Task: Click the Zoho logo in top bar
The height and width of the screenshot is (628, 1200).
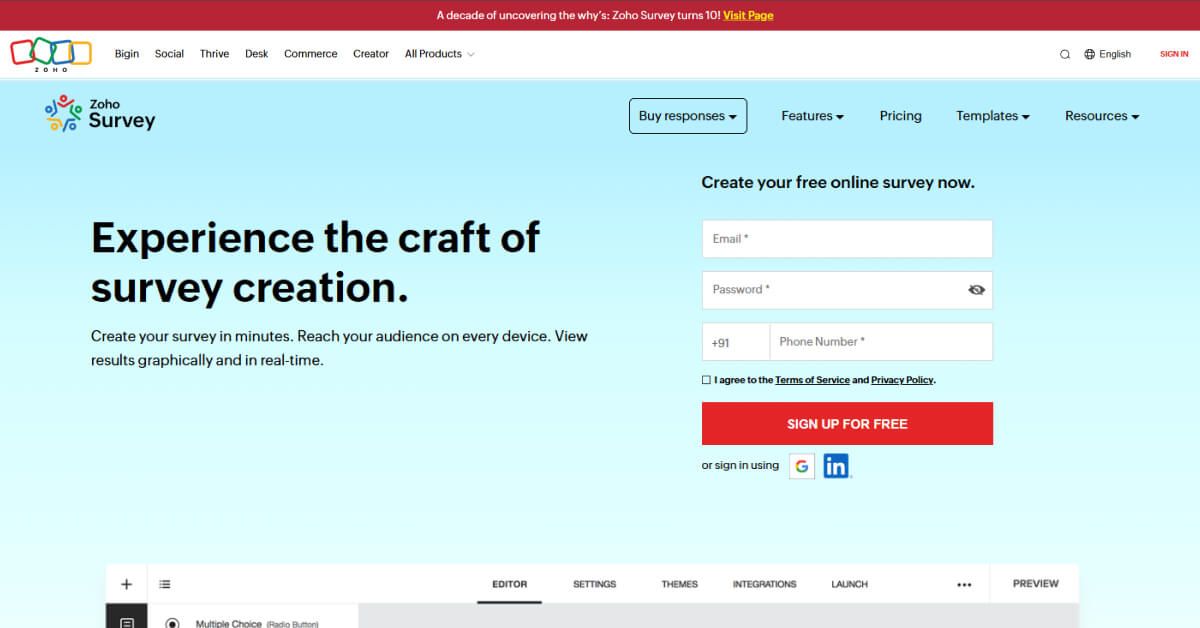Action: [51, 54]
